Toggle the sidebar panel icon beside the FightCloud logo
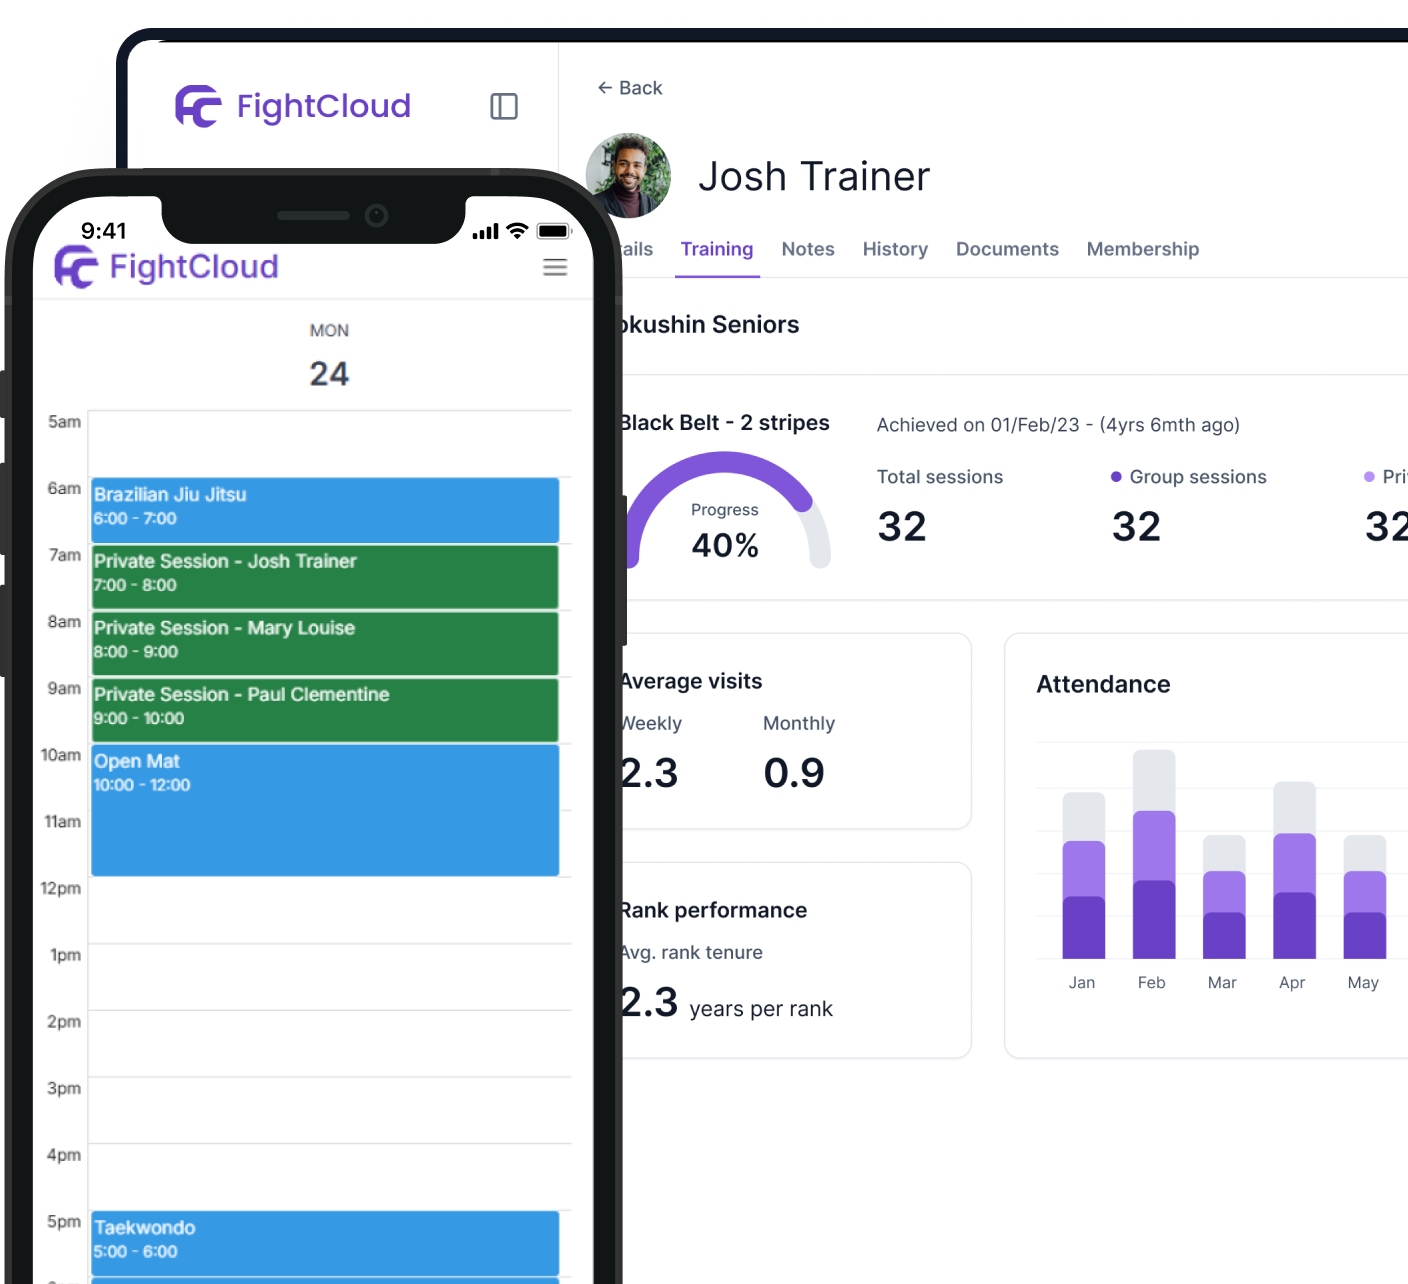The image size is (1408, 1284). [504, 107]
